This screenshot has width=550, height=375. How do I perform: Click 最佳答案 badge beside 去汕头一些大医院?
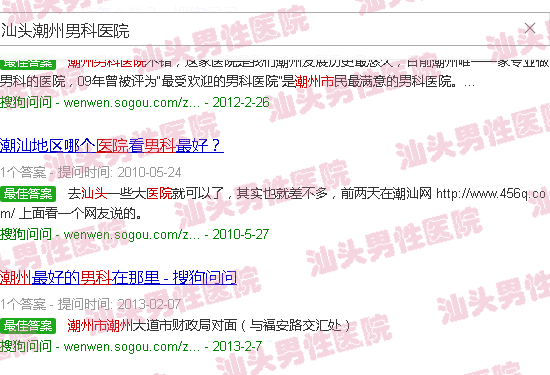click(x=28, y=194)
